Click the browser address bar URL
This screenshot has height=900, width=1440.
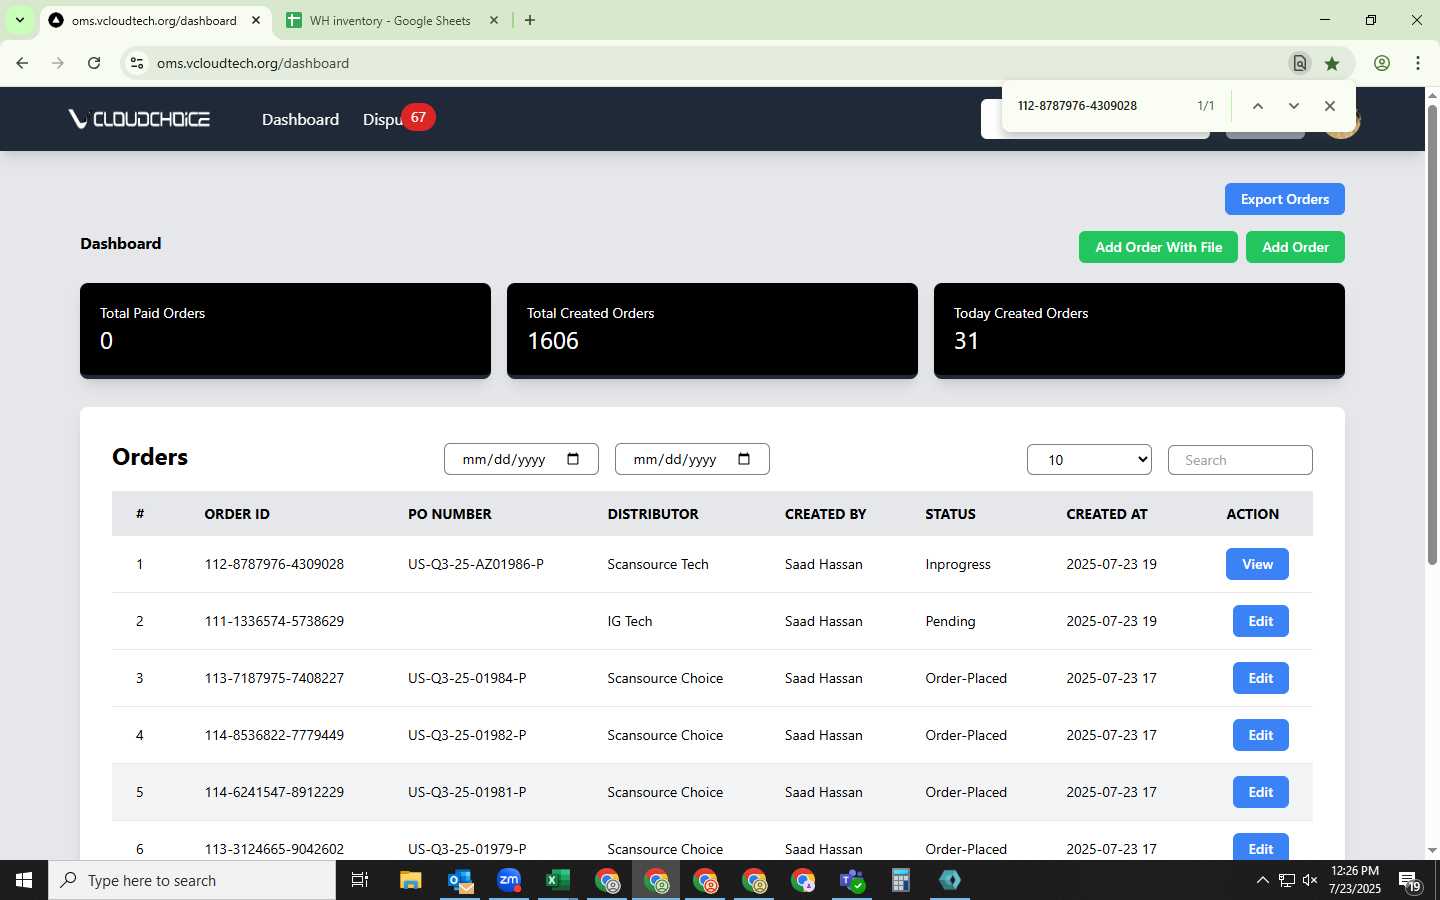tap(253, 63)
